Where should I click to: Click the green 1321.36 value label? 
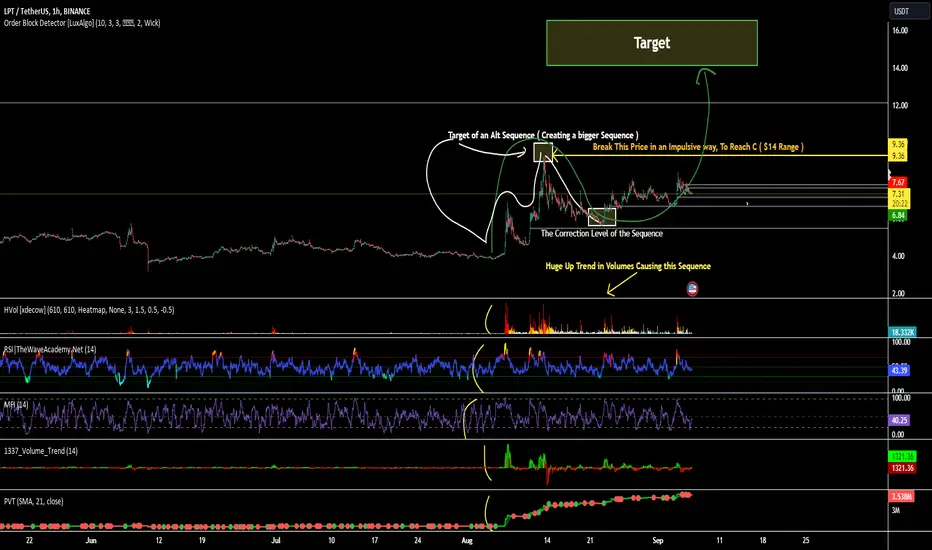point(902,456)
